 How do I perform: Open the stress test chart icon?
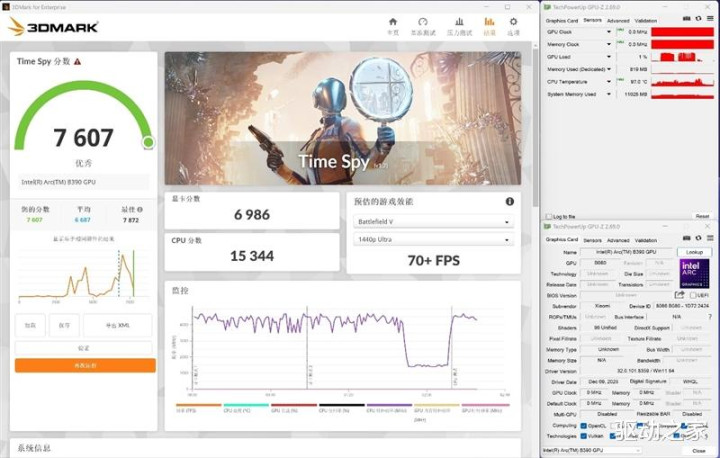[x=458, y=25]
